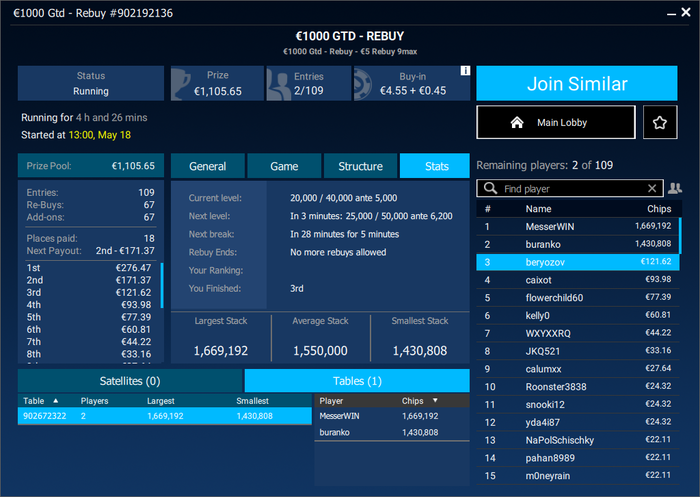
Task: Sort tables by Players column
Action: pyautogui.click(x=95, y=401)
